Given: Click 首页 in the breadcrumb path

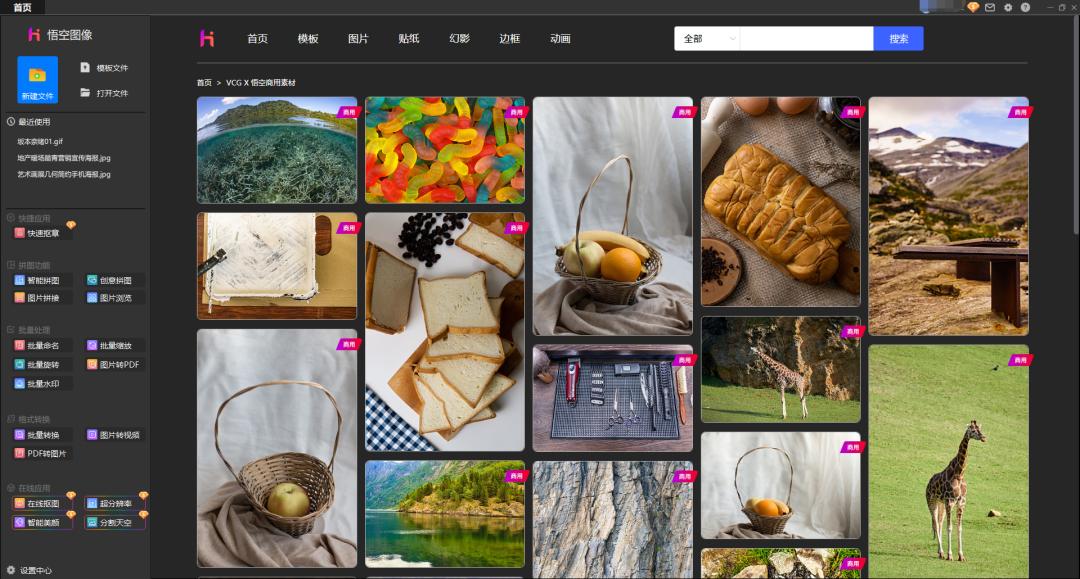Looking at the screenshot, I should tap(204, 83).
